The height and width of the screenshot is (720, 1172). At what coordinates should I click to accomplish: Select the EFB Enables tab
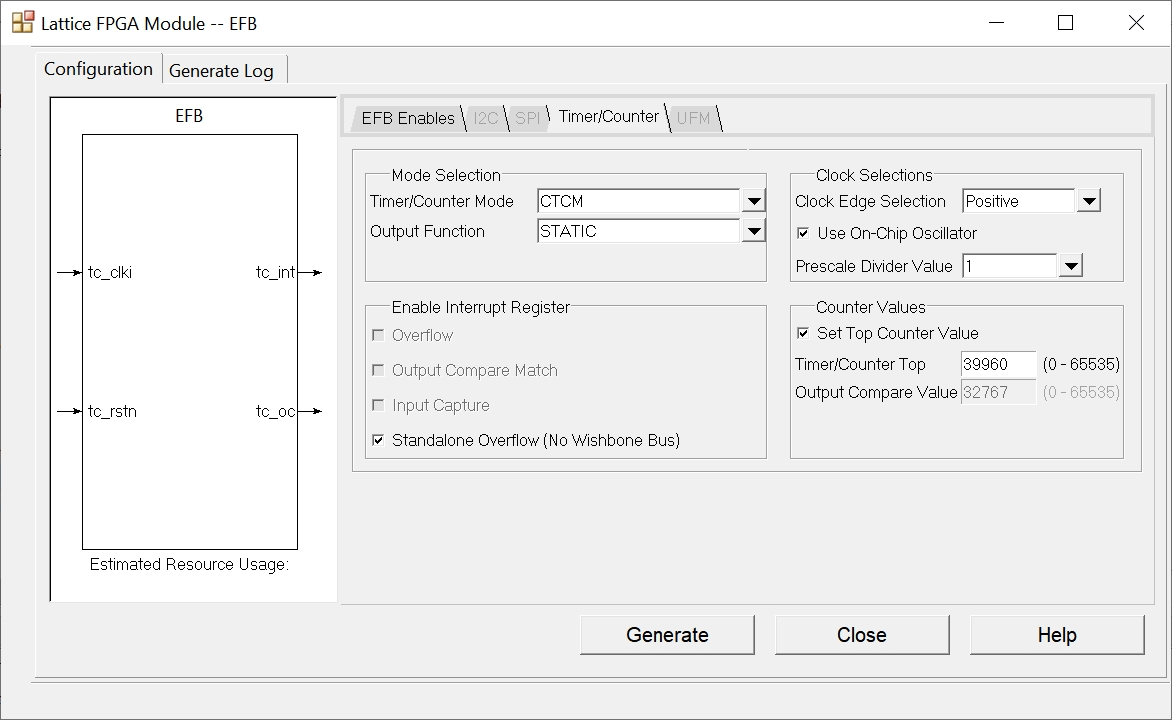[408, 118]
